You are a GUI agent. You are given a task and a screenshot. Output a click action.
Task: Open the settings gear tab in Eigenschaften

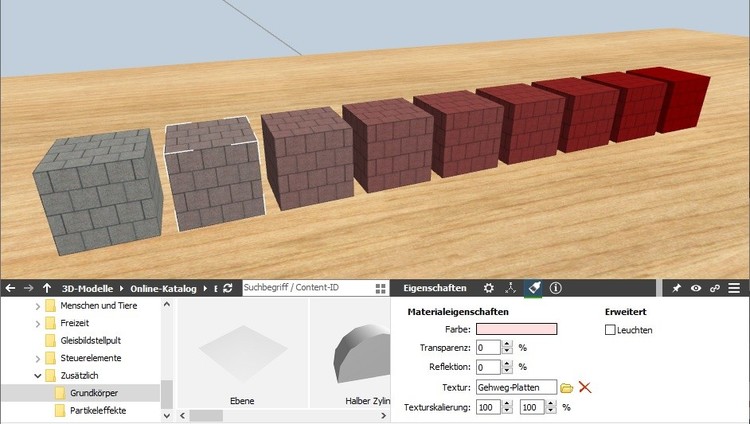click(489, 288)
